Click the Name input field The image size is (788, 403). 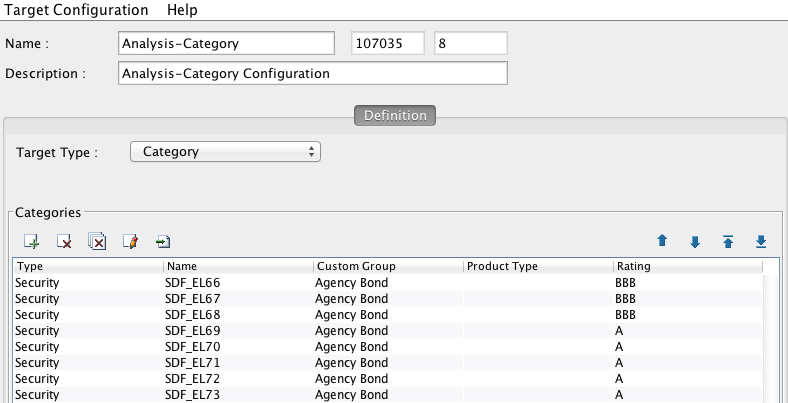pos(227,43)
